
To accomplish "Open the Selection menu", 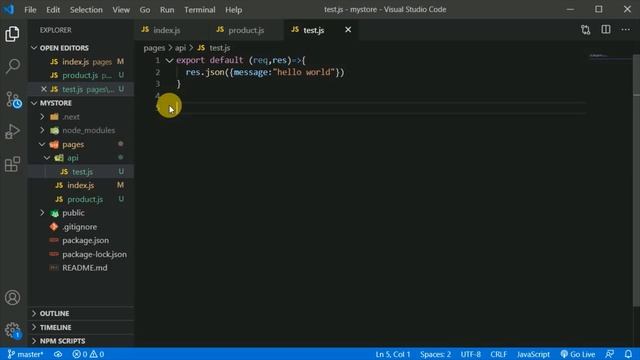I will (86, 9).
